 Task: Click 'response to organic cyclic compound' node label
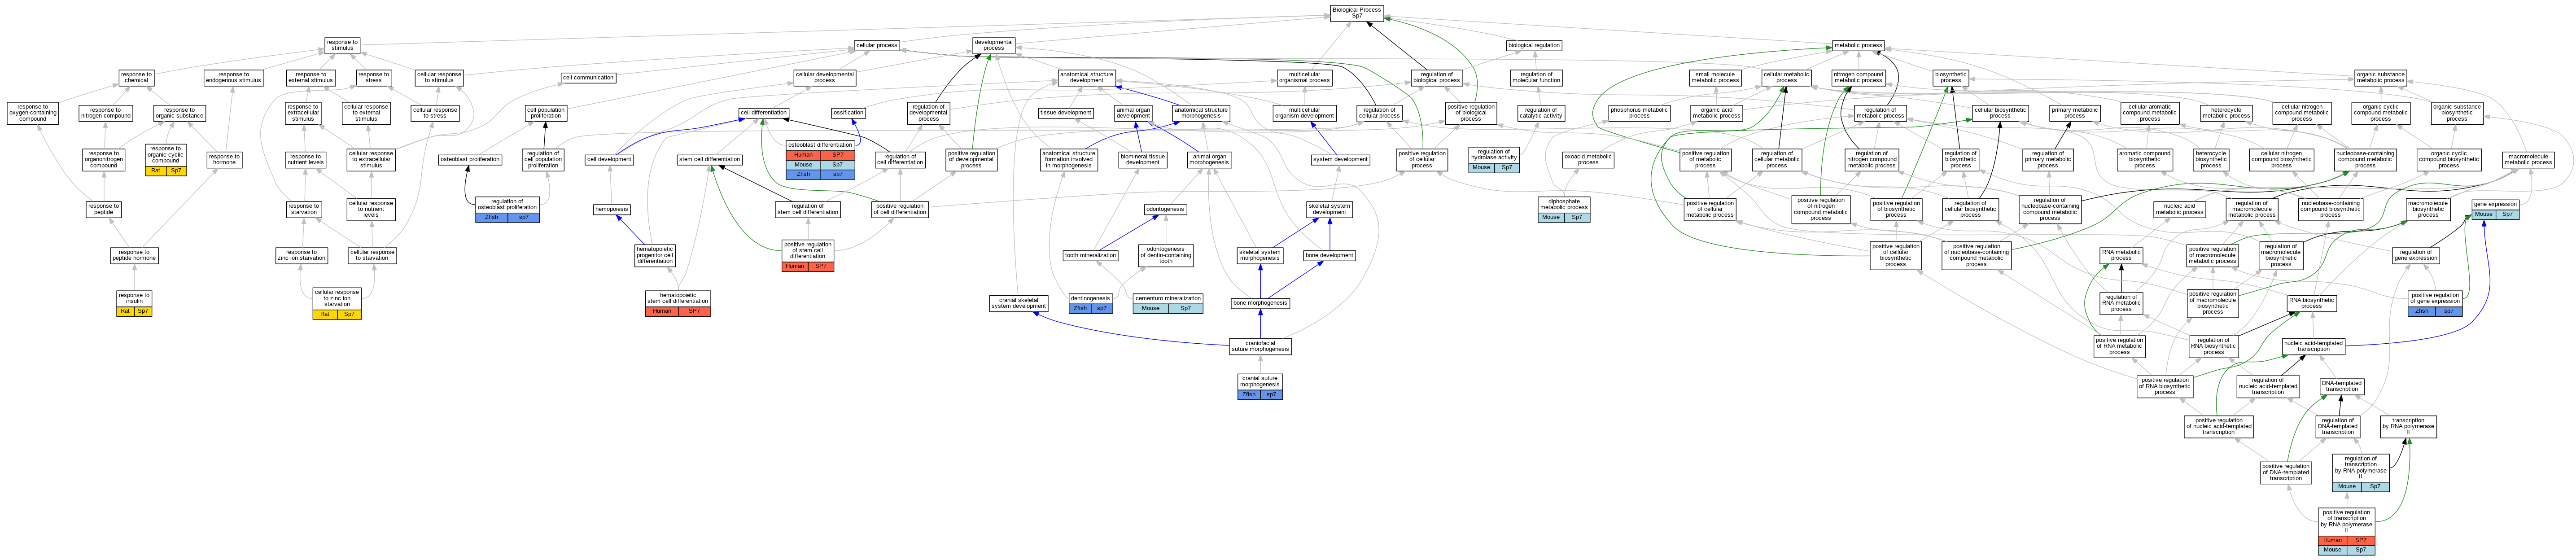click(x=166, y=154)
